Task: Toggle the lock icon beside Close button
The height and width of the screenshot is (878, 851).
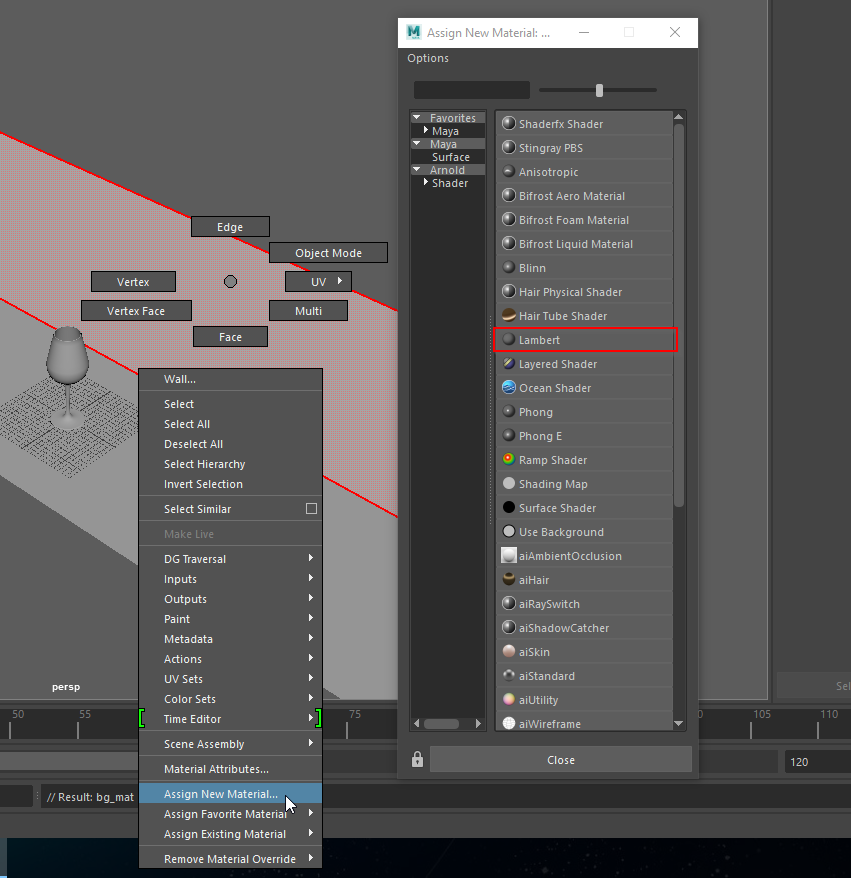Action: tap(417, 760)
